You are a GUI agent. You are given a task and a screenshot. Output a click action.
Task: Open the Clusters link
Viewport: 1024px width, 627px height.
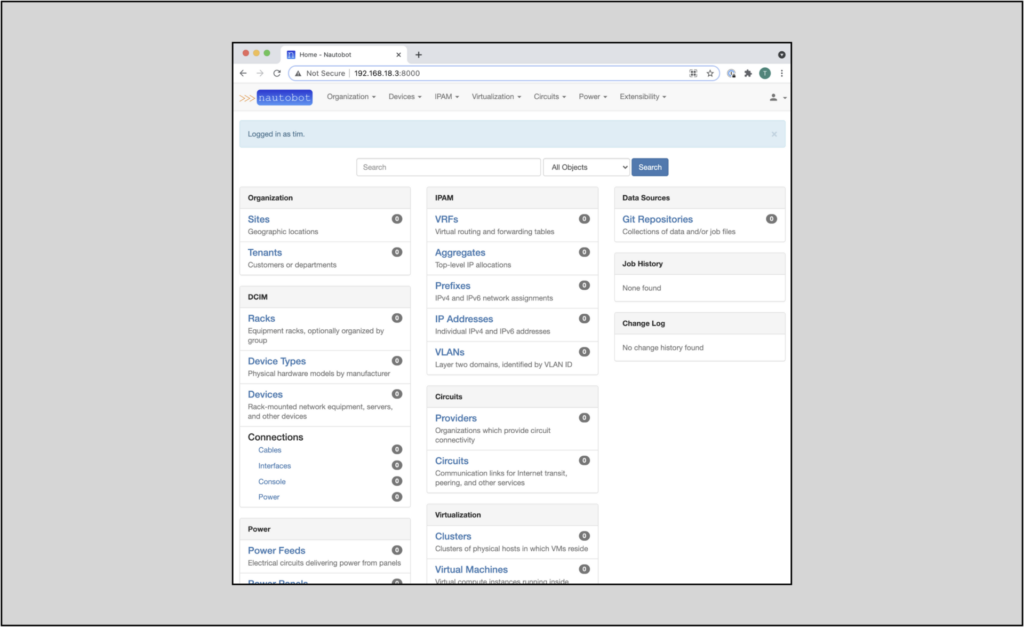pyautogui.click(x=453, y=536)
